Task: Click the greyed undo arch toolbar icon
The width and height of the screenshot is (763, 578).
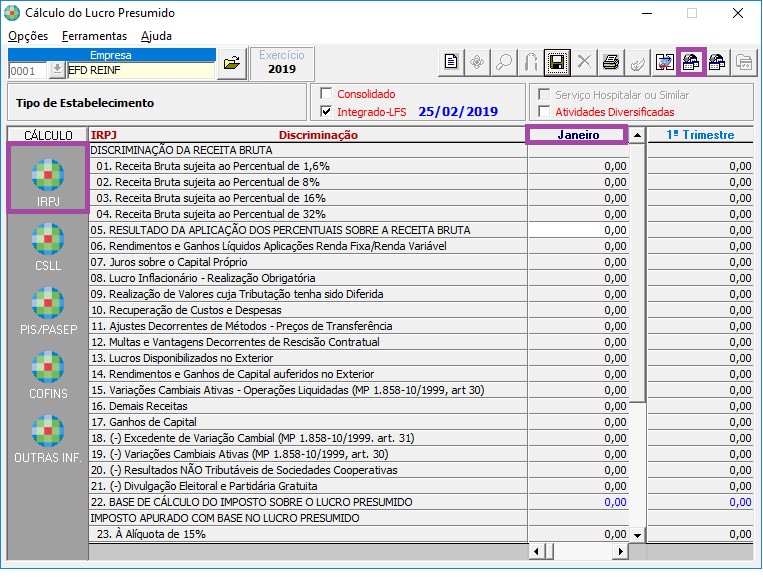Action: tap(530, 62)
